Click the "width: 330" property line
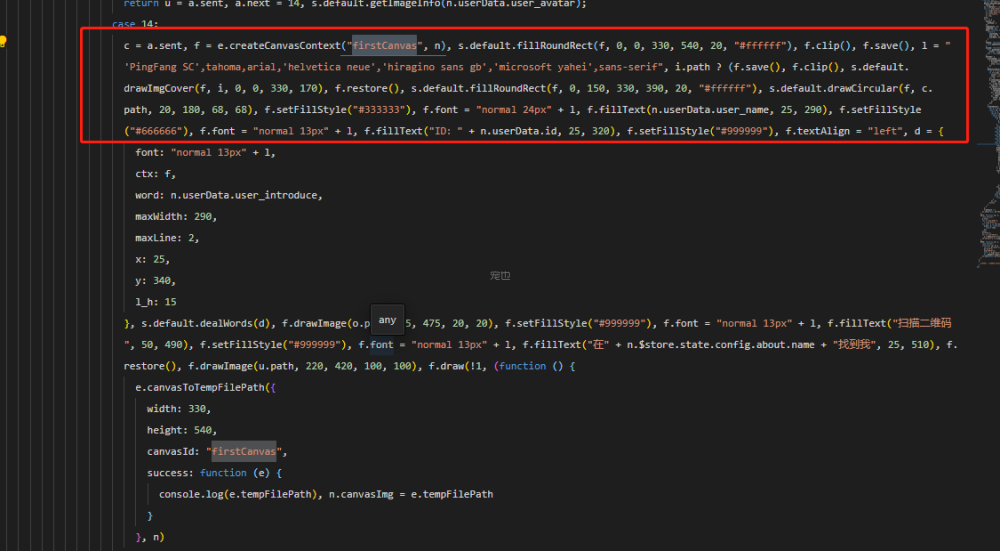This screenshot has height=551, width=1000. pyautogui.click(x=179, y=409)
